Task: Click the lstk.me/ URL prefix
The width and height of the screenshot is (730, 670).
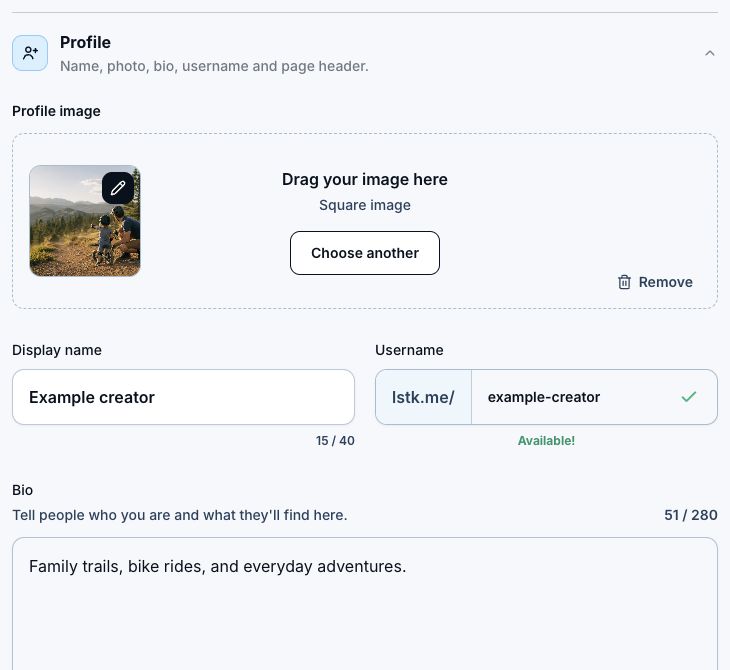Action: [x=423, y=397]
